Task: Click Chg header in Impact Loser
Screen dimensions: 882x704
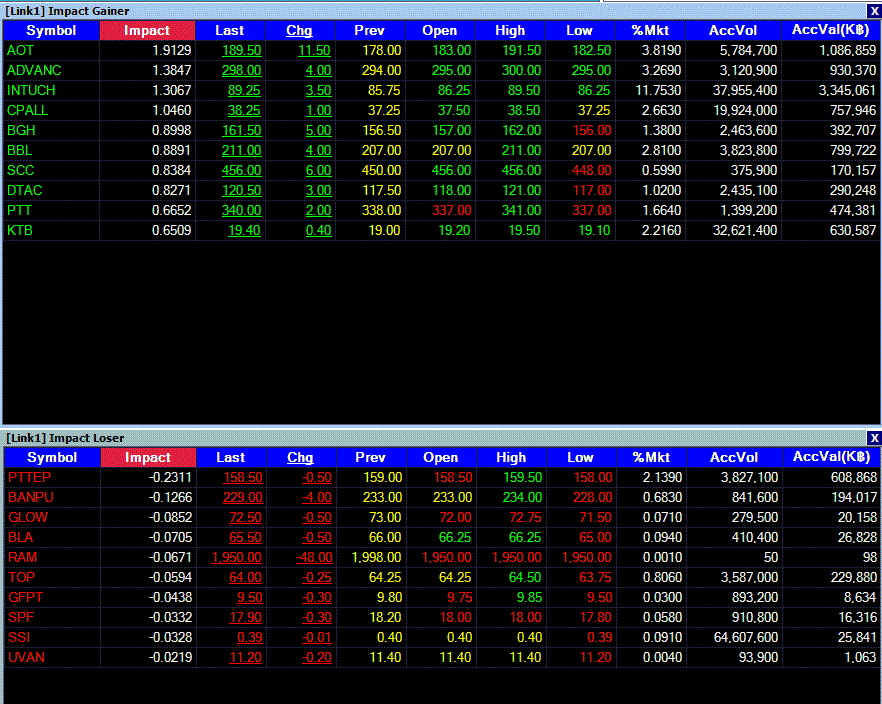Action: tap(300, 457)
